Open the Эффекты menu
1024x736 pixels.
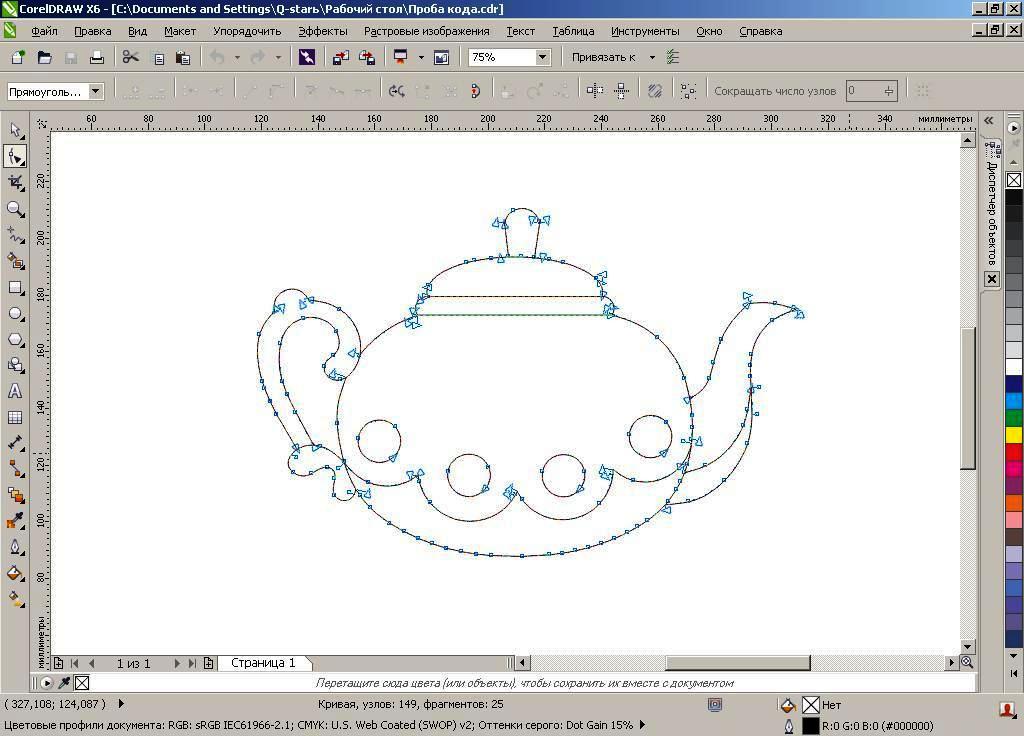(323, 31)
